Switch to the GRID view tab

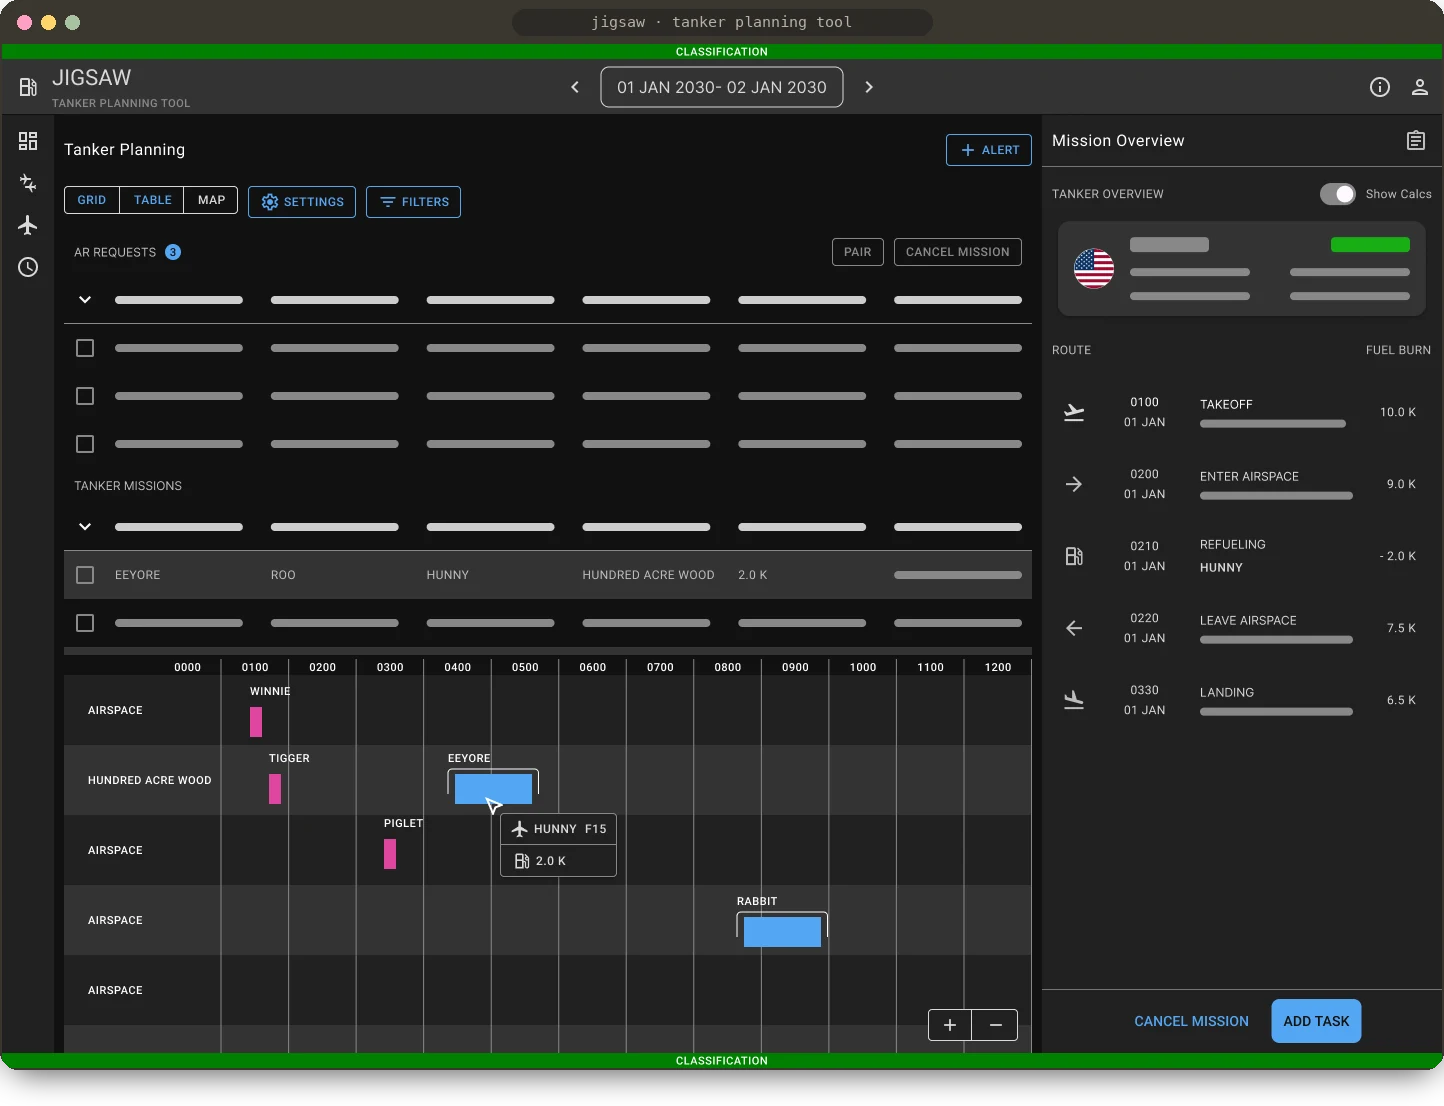click(x=92, y=200)
